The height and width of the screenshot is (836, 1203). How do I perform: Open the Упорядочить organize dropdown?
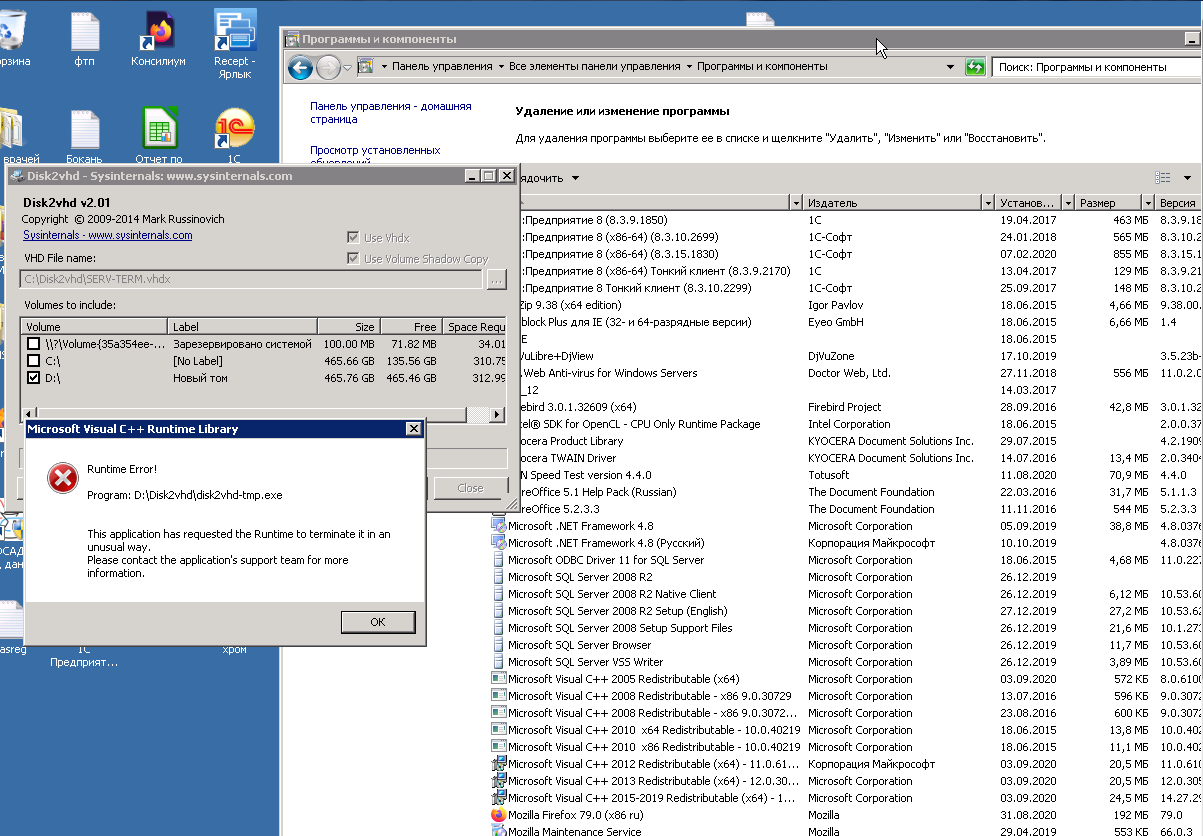(x=550, y=178)
